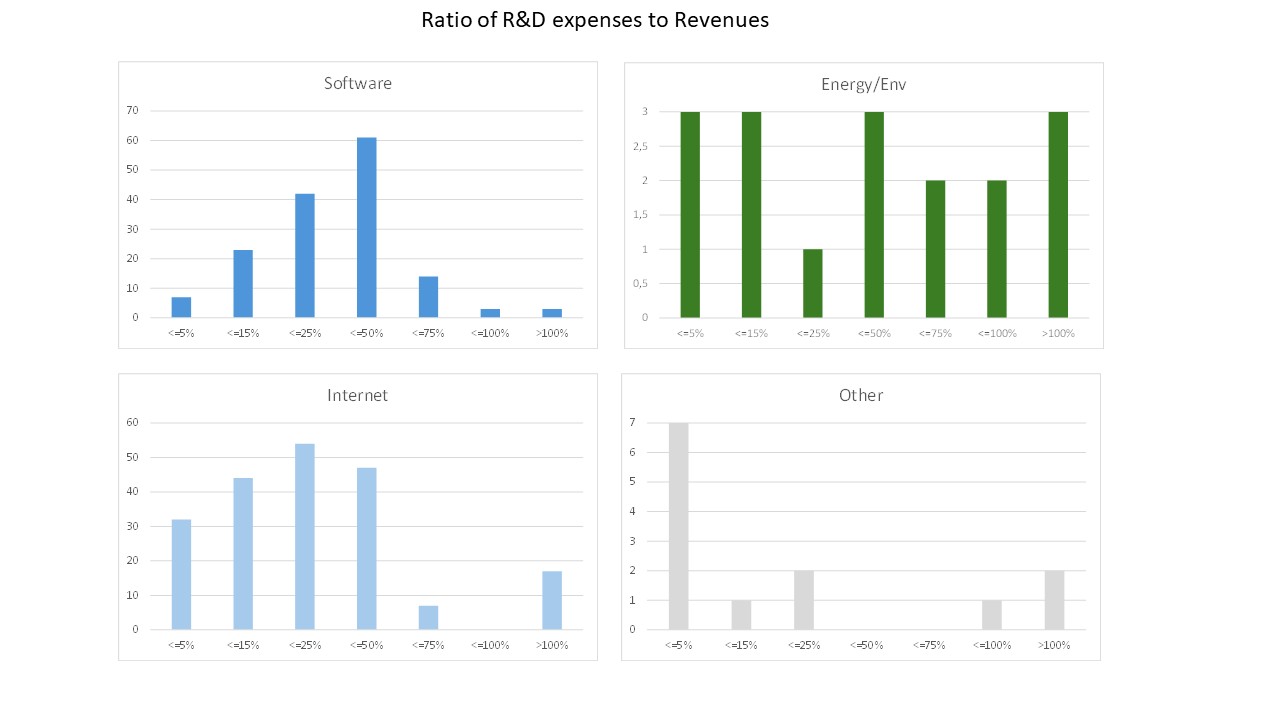Click the Internet chart title
This screenshot has width=1280, height=720.
coord(357,395)
